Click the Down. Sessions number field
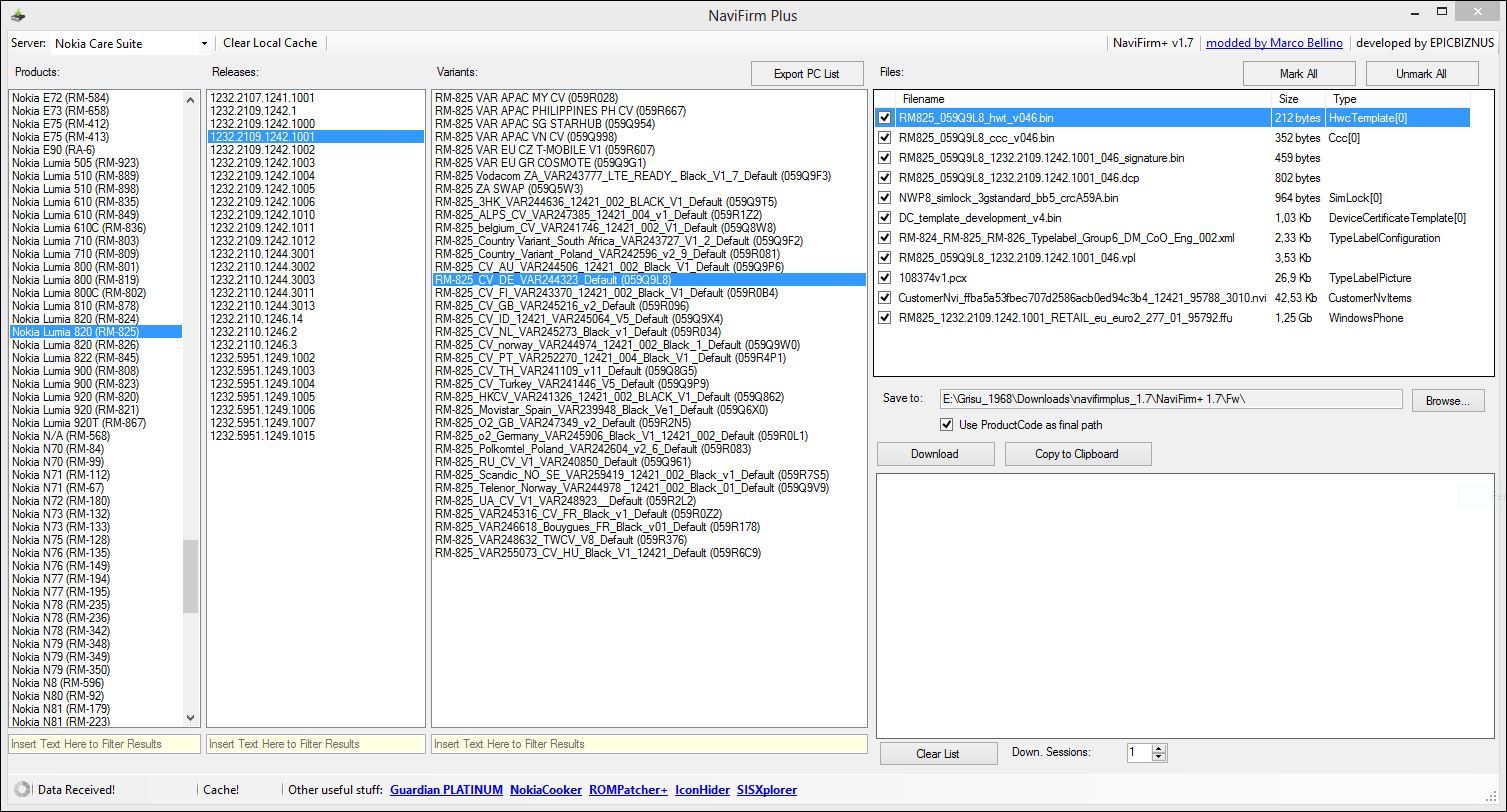 1139,753
